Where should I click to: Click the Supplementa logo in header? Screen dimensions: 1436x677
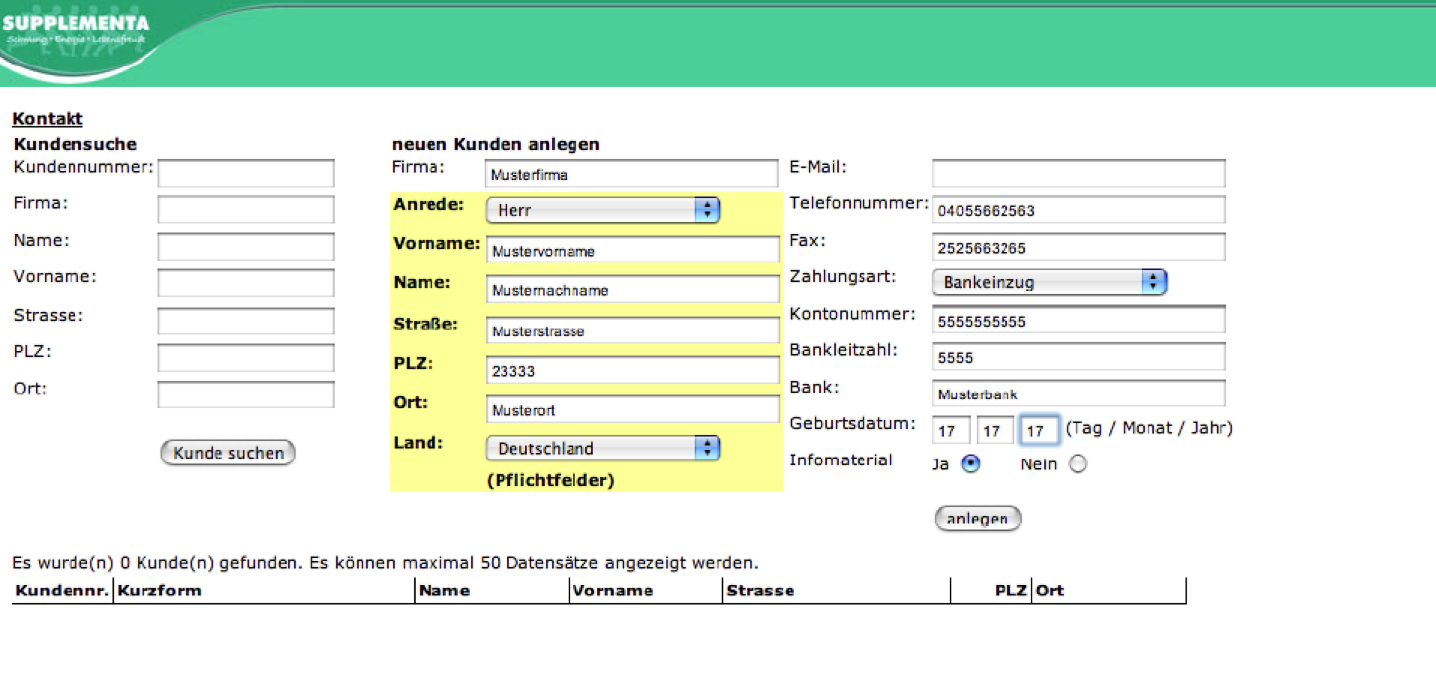click(76, 30)
